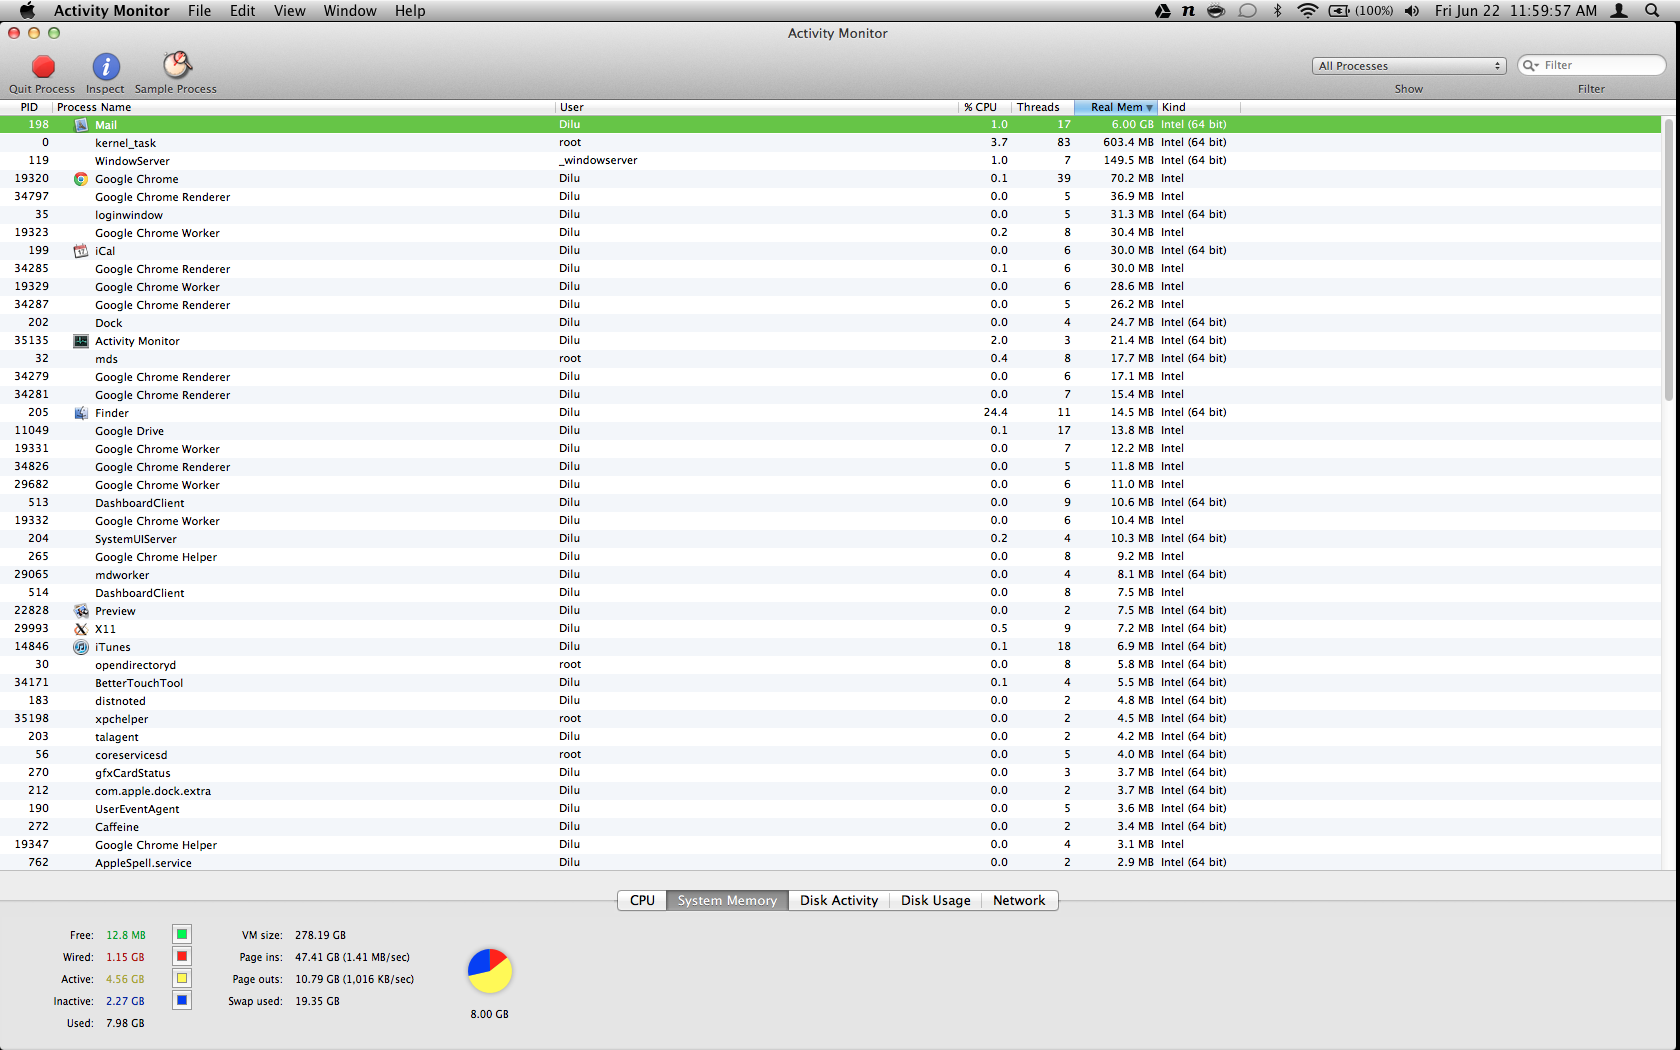The height and width of the screenshot is (1050, 1680).
Task: Click the green Free memory color swatch
Action: click(182, 934)
